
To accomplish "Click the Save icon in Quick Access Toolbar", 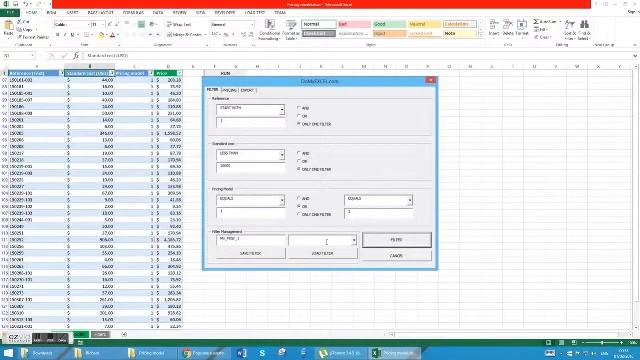I will (x=16, y=4).
